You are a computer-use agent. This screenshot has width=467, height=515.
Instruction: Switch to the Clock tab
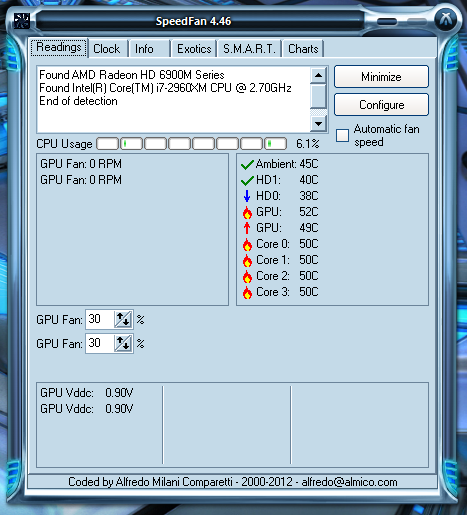point(108,49)
